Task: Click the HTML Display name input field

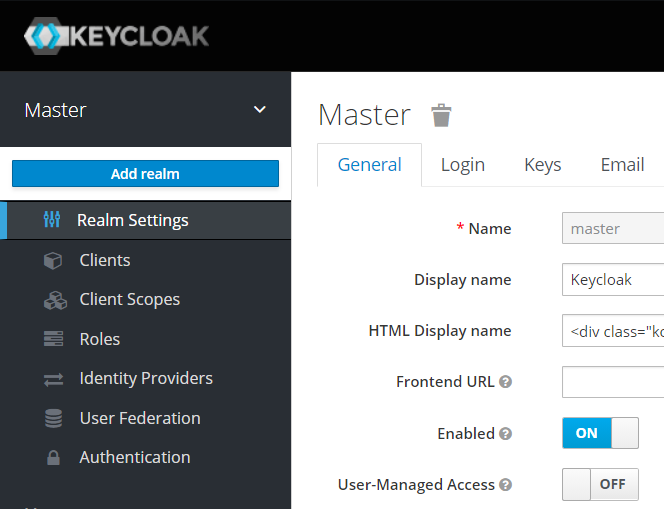Action: pos(613,331)
